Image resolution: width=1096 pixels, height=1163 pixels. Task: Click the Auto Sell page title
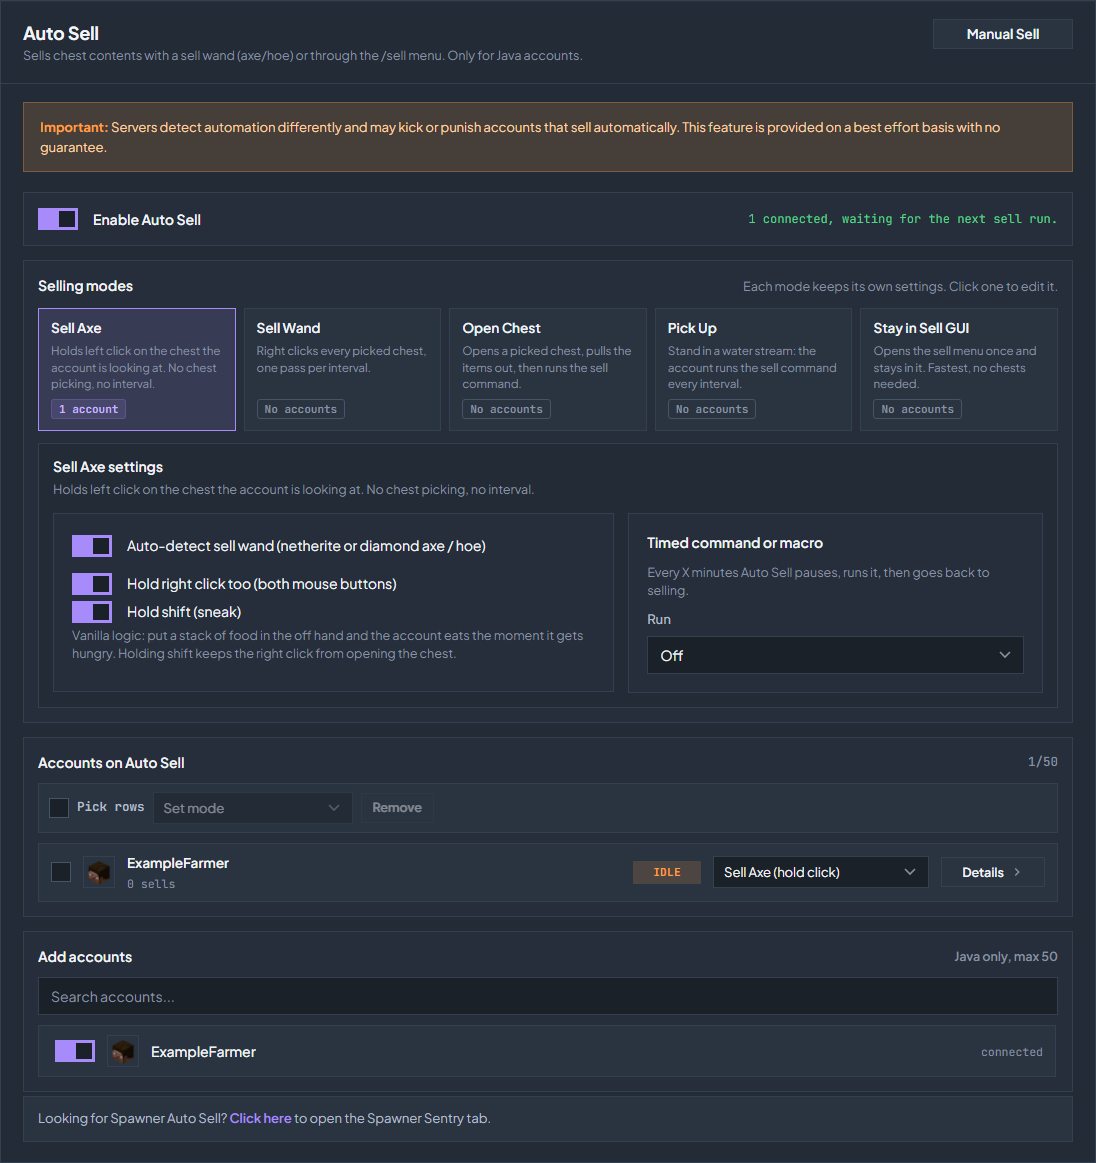[61, 33]
